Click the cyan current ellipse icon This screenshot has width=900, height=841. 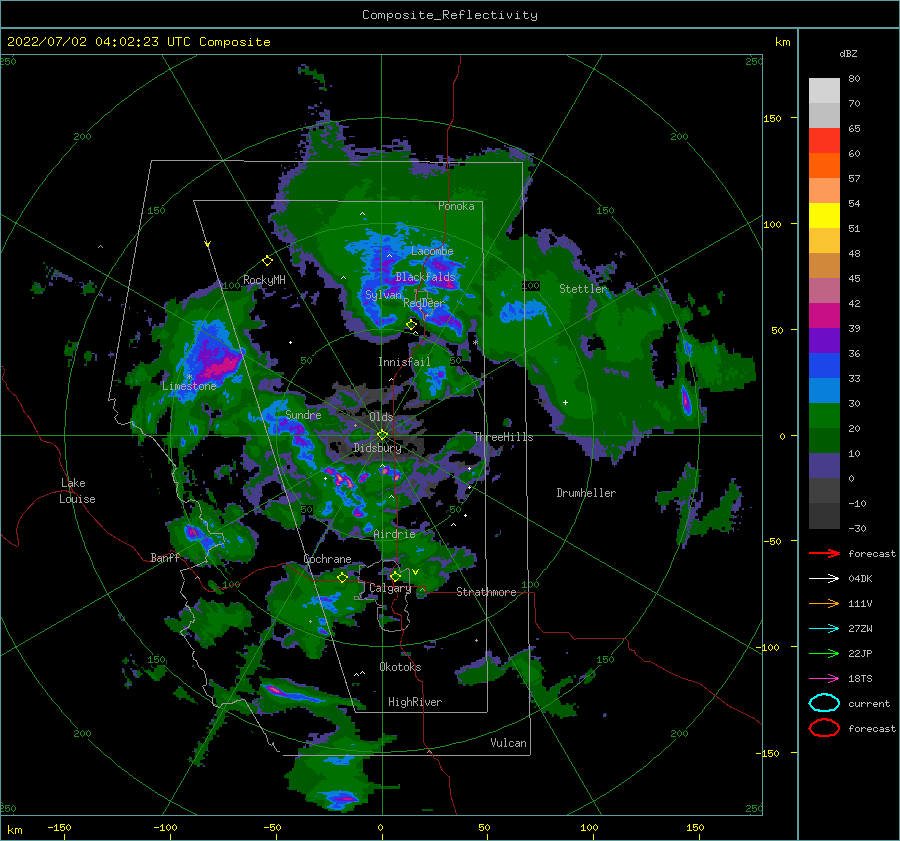click(824, 703)
